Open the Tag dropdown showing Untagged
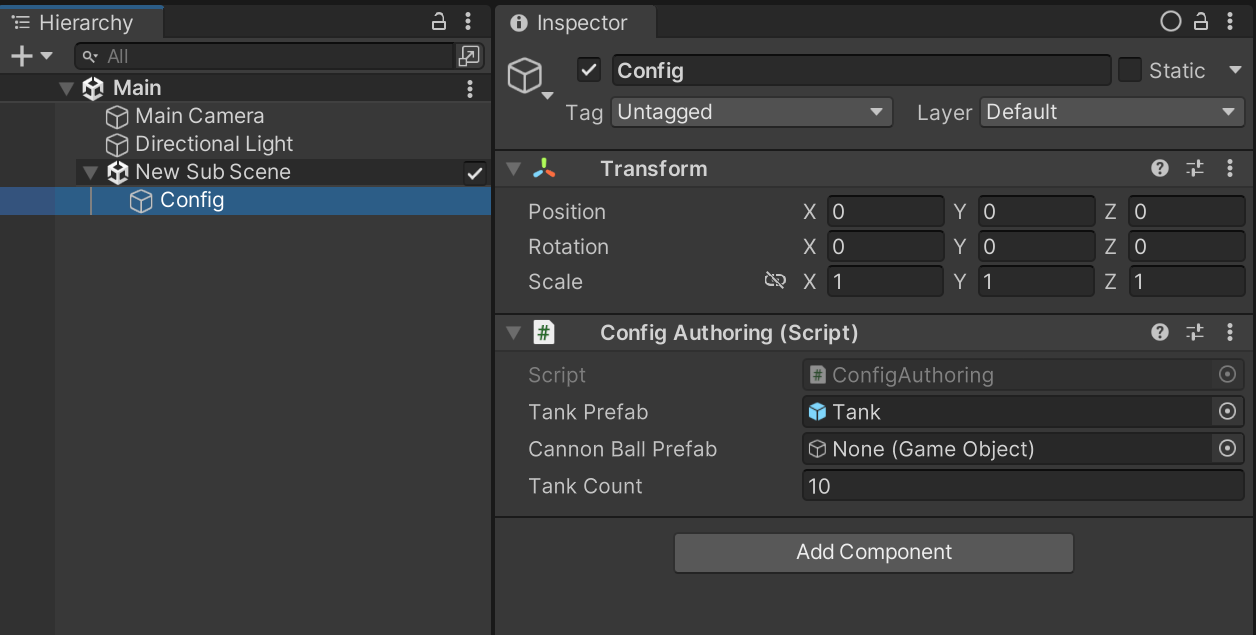Image resolution: width=1256 pixels, height=635 pixels. click(x=751, y=112)
